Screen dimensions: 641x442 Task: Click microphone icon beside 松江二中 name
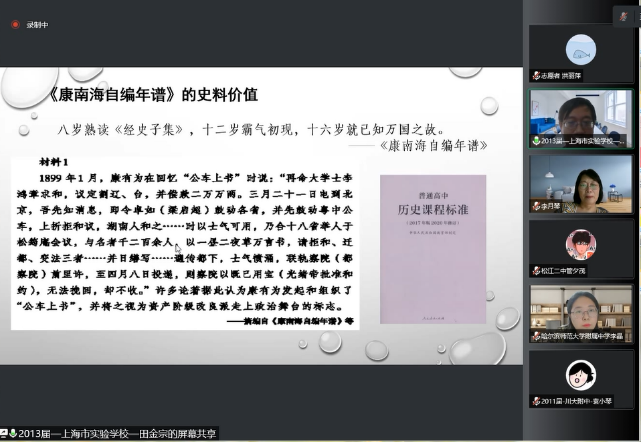click(x=537, y=272)
